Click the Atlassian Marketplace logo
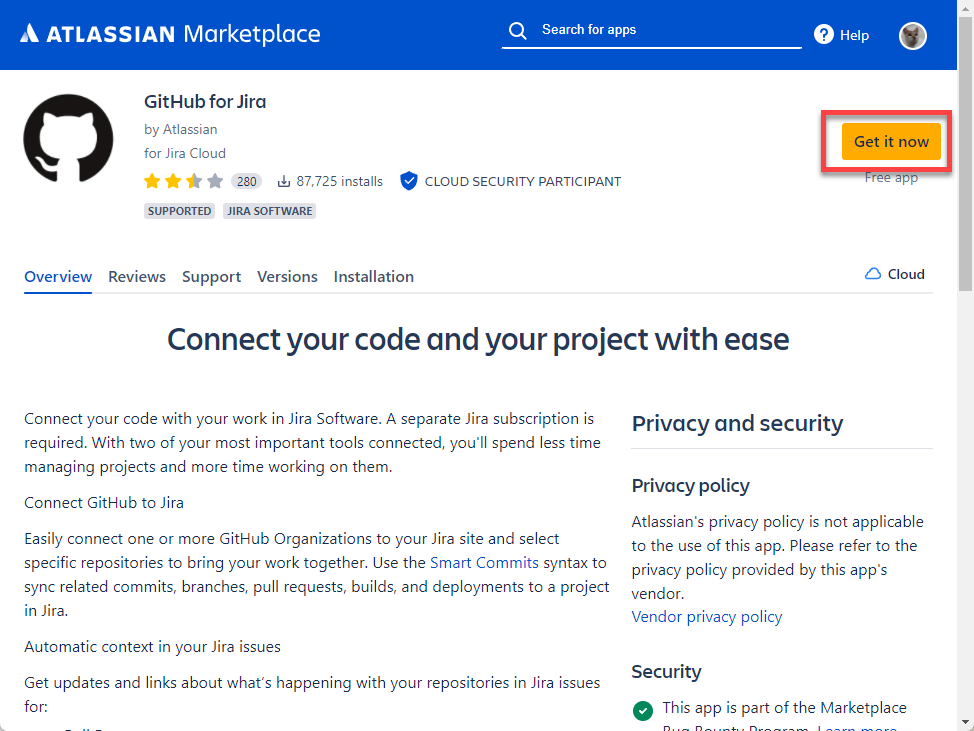Image resolution: width=974 pixels, height=731 pixels. coord(170,34)
